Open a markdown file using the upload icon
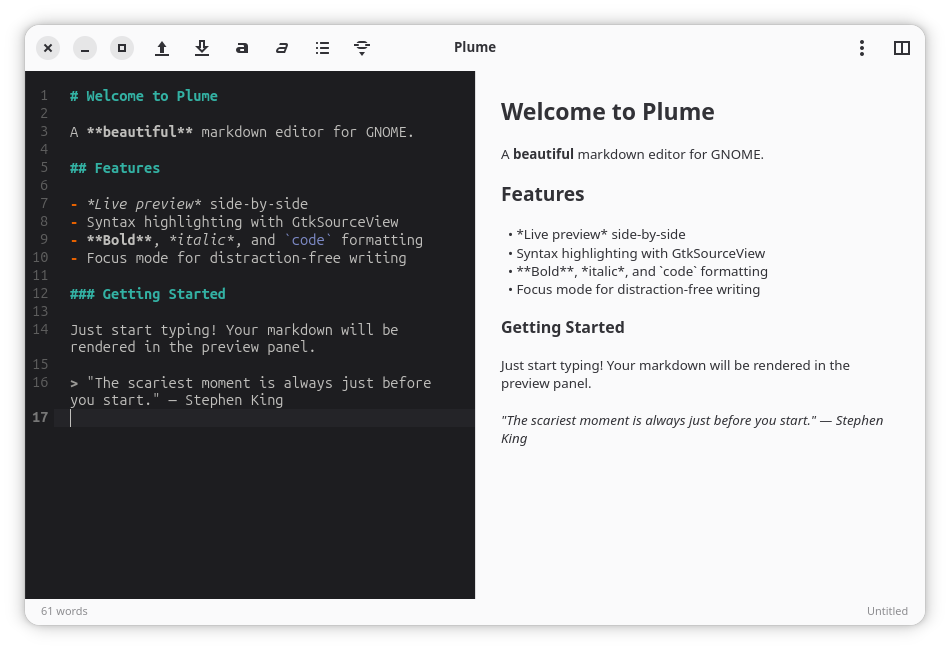 coord(161,47)
